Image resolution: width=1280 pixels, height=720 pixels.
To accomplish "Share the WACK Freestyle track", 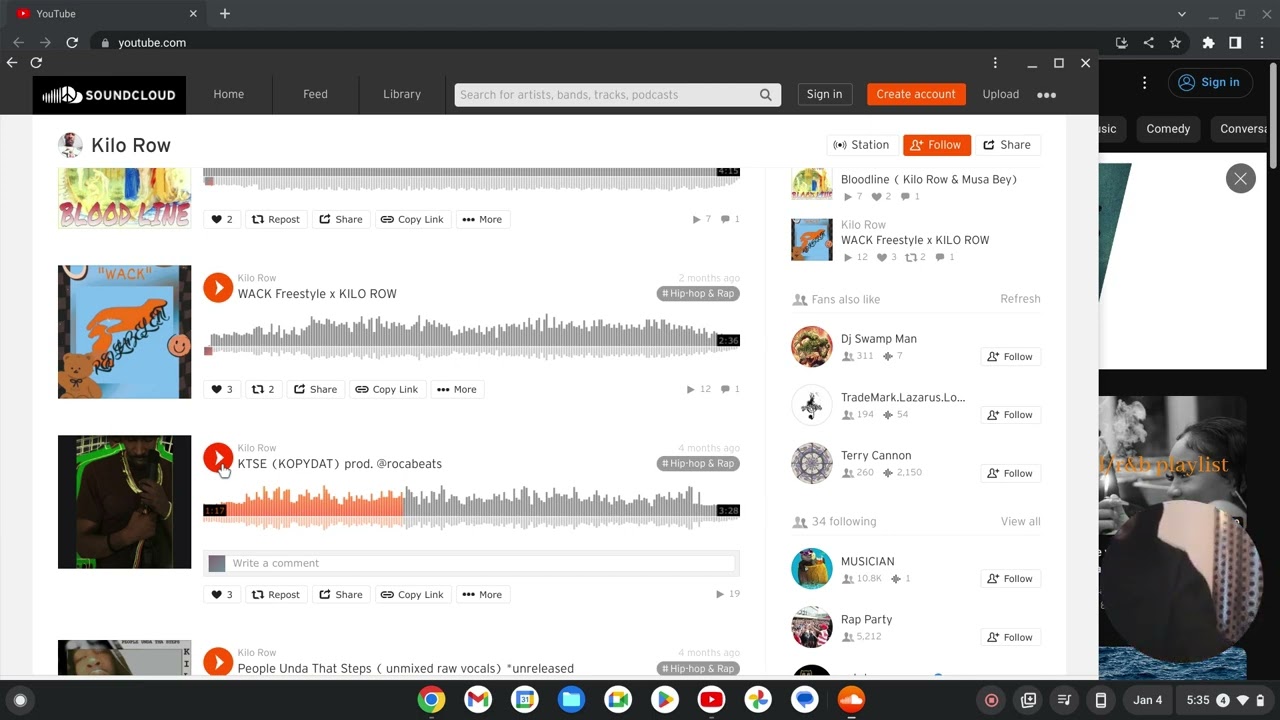I will [316, 389].
